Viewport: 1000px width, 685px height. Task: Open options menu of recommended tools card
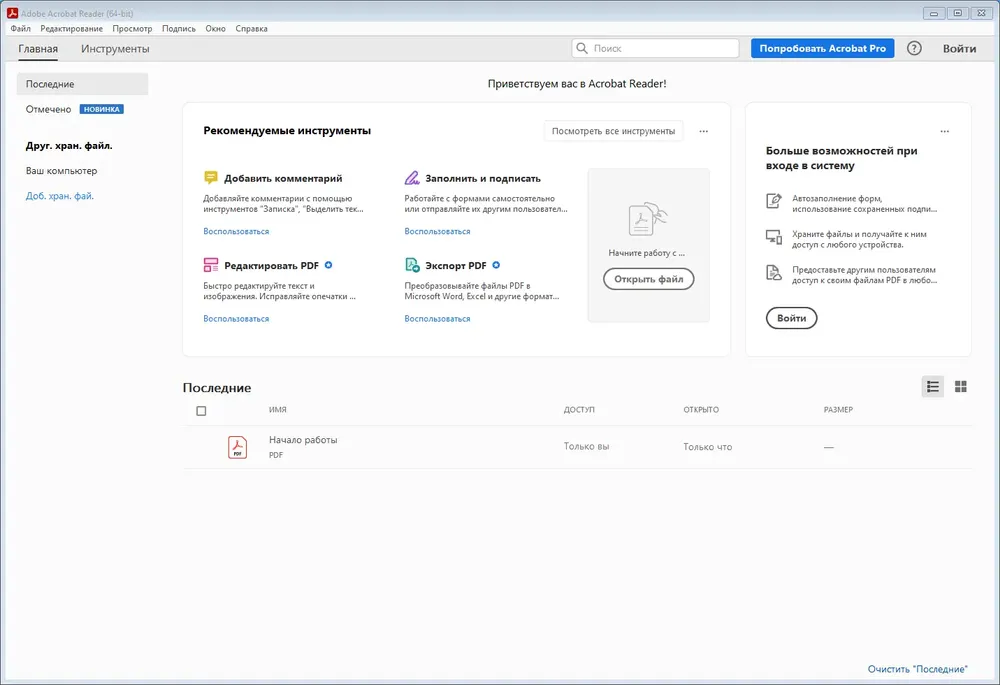703,131
